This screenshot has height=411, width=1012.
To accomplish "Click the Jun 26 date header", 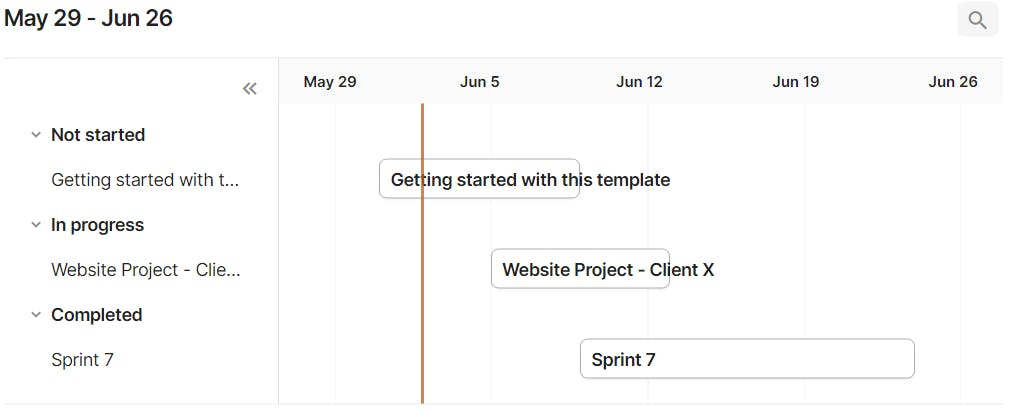I will tap(953, 82).
